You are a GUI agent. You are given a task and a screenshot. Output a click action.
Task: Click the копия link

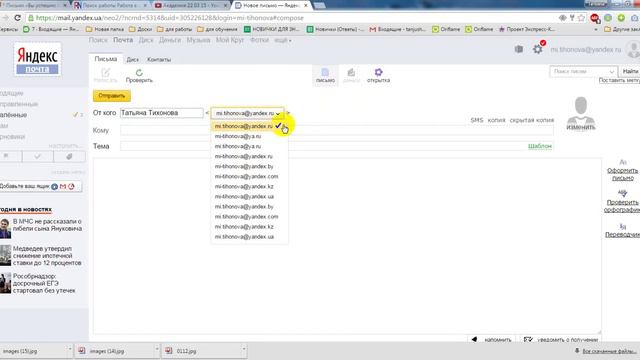[x=496, y=120]
